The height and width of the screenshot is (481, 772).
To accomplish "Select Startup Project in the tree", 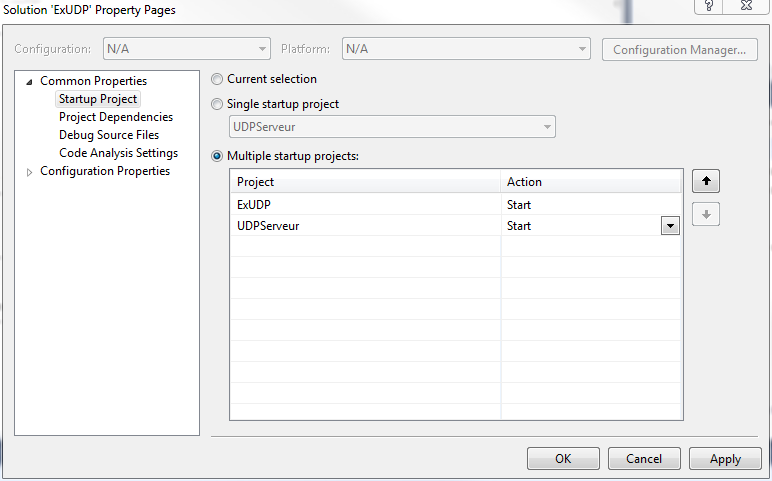I will click(x=98, y=99).
